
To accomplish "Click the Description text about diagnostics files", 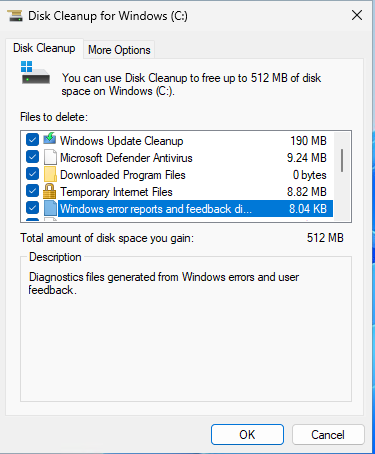I will point(164,283).
